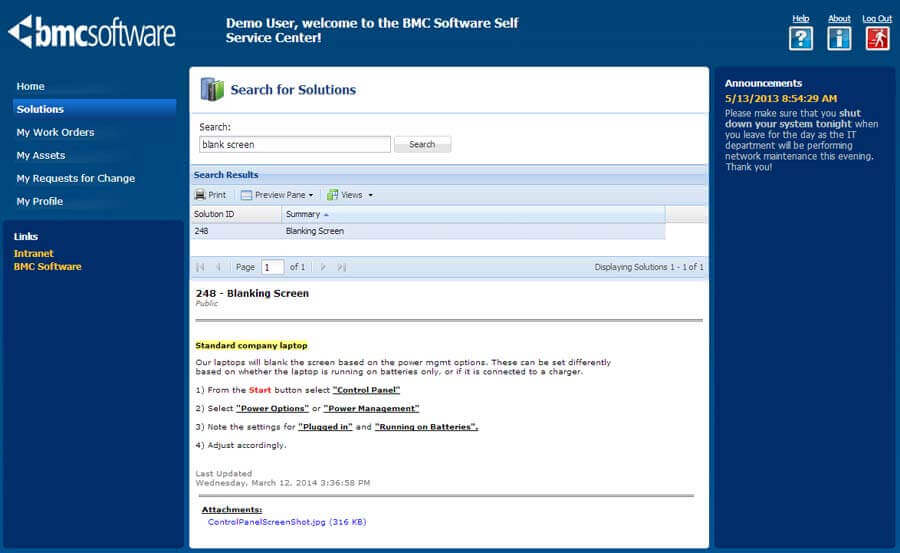Go to next results page
The image size is (900, 553).
(323, 267)
